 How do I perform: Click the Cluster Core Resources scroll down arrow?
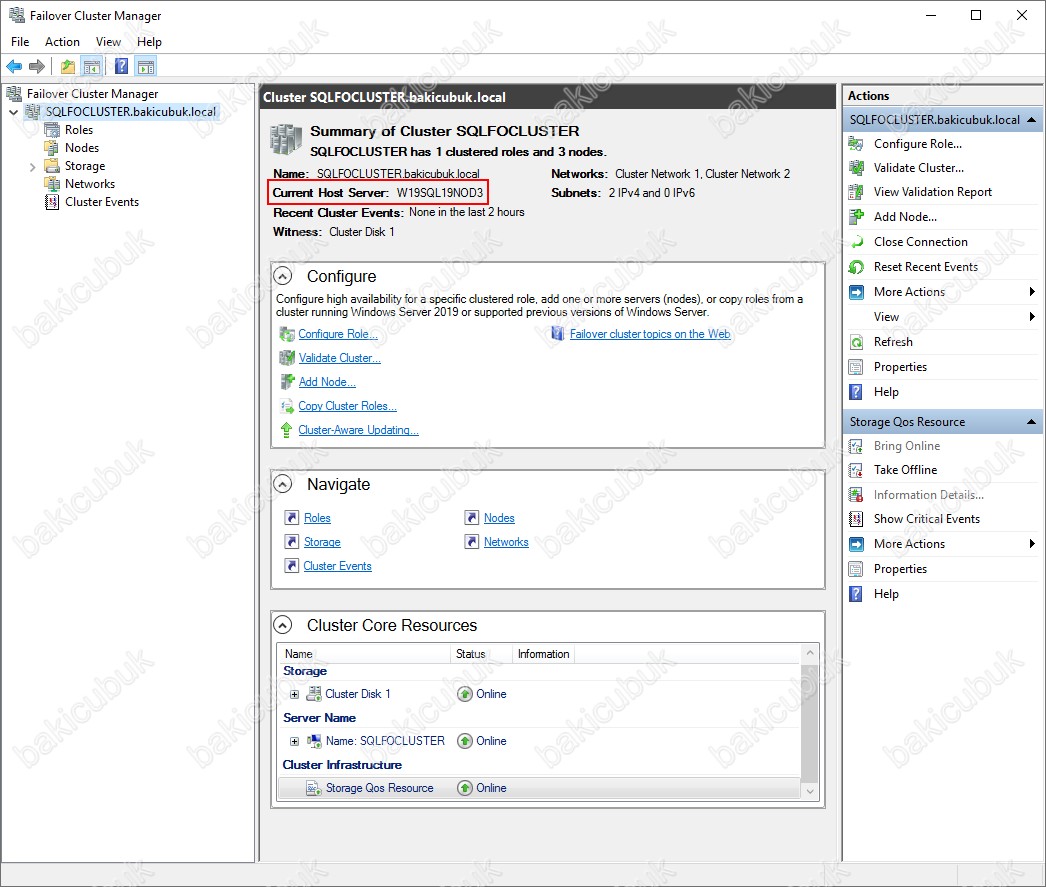(x=810, y=791)
